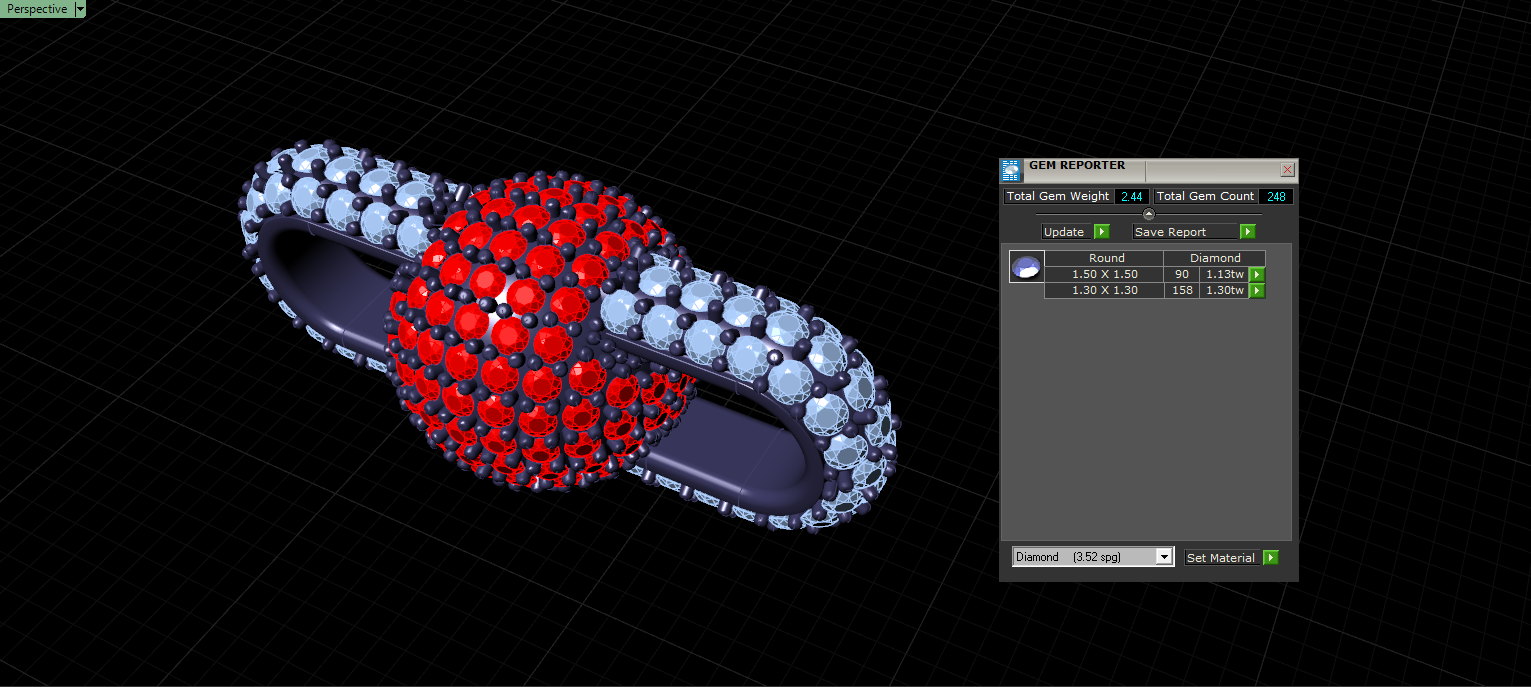
Task: Open the Diamond (3.52 spg) material dropdown
Action: point(1092,557)
